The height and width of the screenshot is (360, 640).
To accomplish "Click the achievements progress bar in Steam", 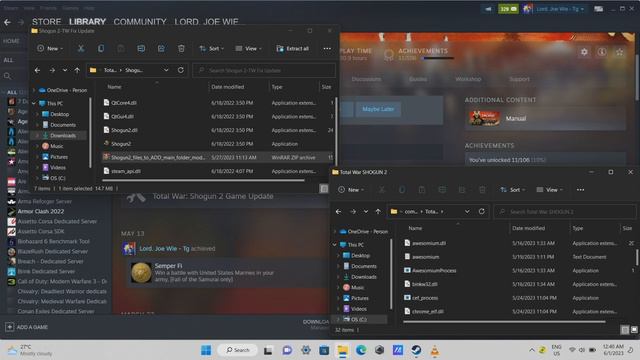I will click(x=438, y=58).
